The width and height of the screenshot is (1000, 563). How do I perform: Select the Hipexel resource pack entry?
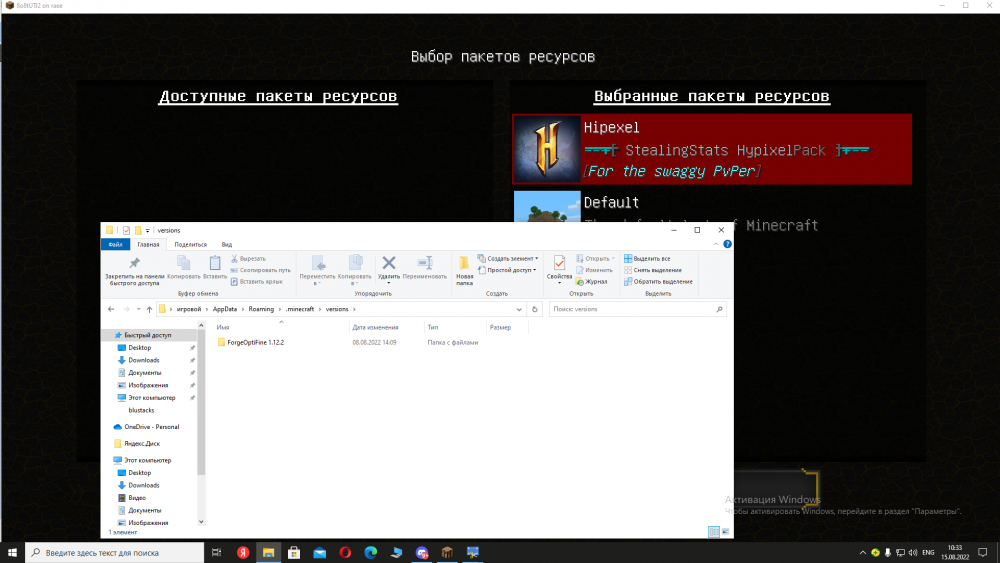point(712,149)
